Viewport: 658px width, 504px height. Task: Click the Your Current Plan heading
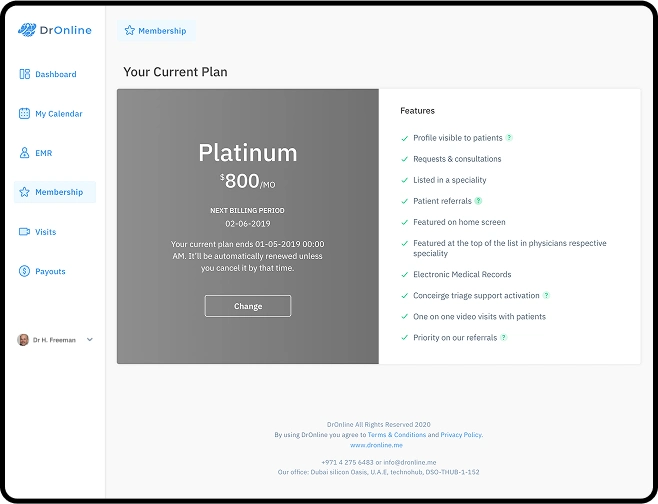[x=175, y=72]
